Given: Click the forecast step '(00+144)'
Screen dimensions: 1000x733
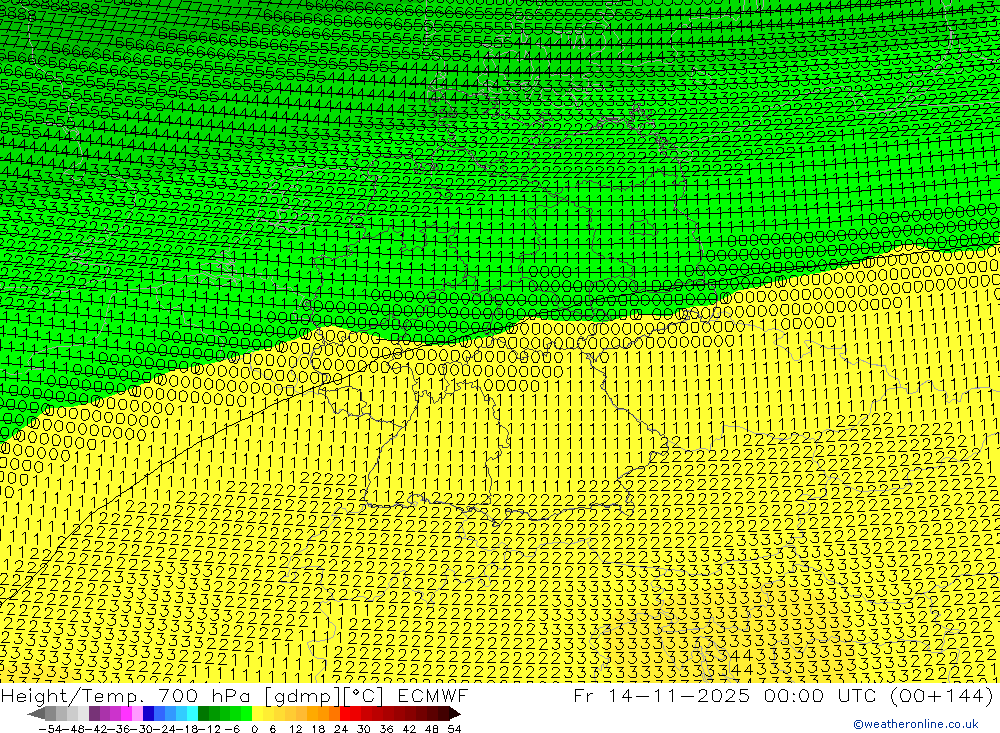Looking at the screenshot, I should [x=941, y=695].
